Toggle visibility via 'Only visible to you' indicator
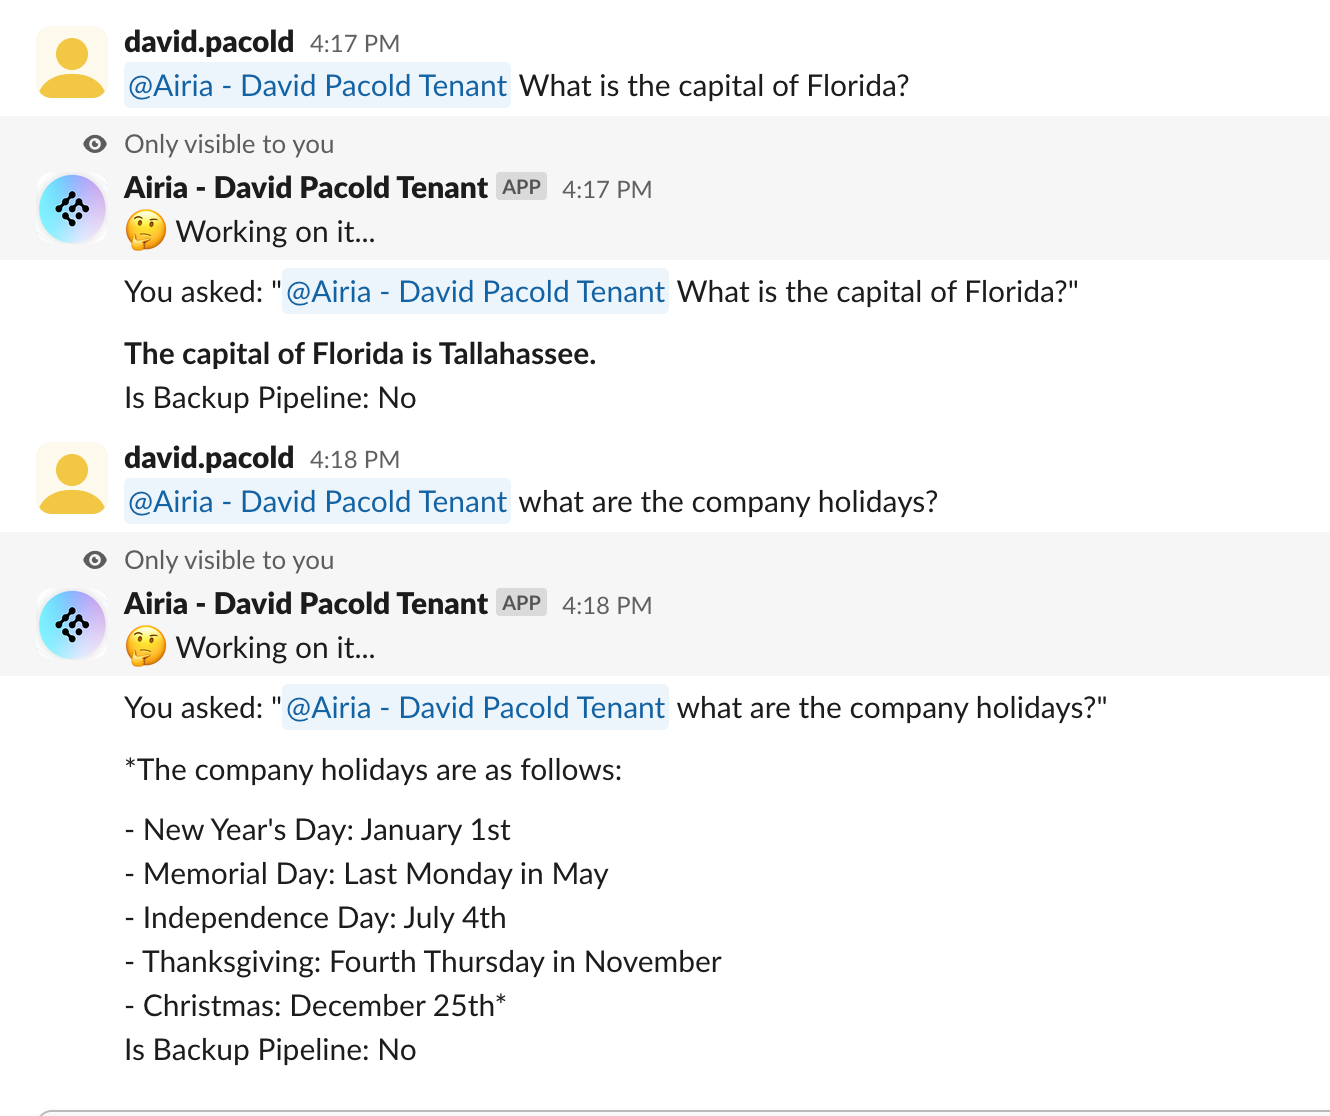The width and height of the screenshot is (1330, 1116). click(228, 144)
